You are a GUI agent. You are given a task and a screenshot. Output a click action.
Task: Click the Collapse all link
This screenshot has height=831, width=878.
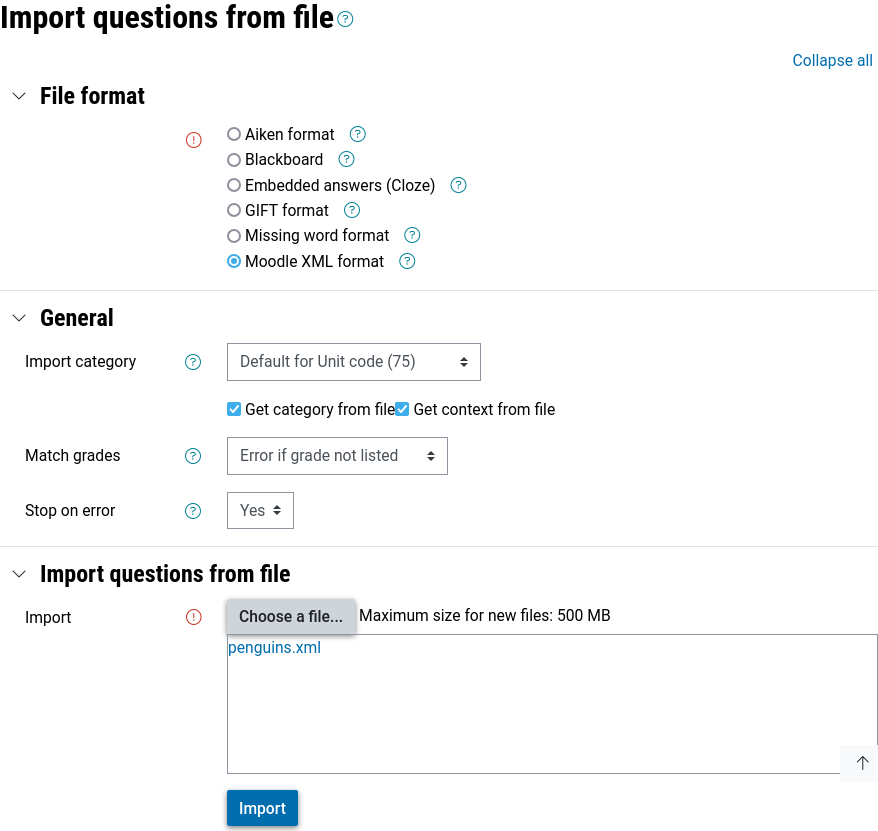832,60
